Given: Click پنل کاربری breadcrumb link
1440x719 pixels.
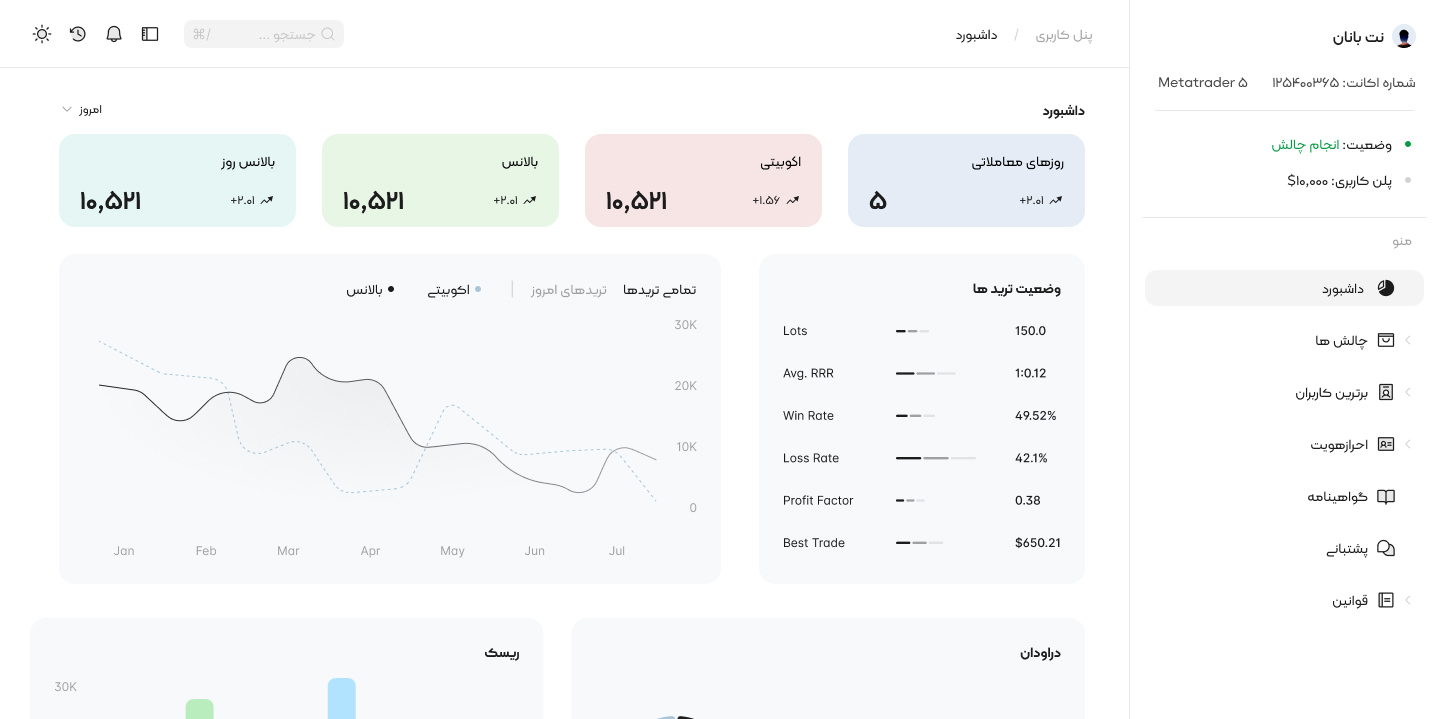Looking at the screenshot, I should coord(1063,35).
